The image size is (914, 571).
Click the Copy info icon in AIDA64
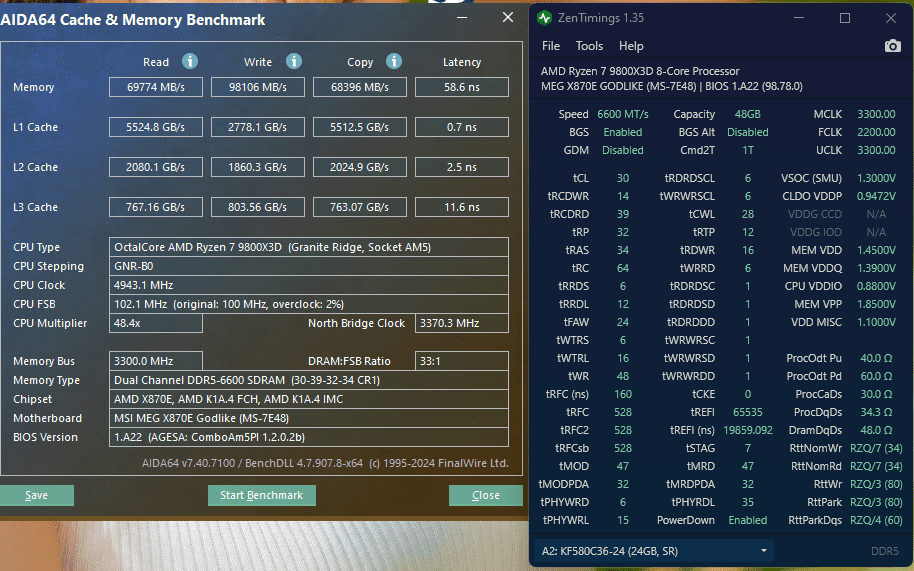(x=394, y=61)
